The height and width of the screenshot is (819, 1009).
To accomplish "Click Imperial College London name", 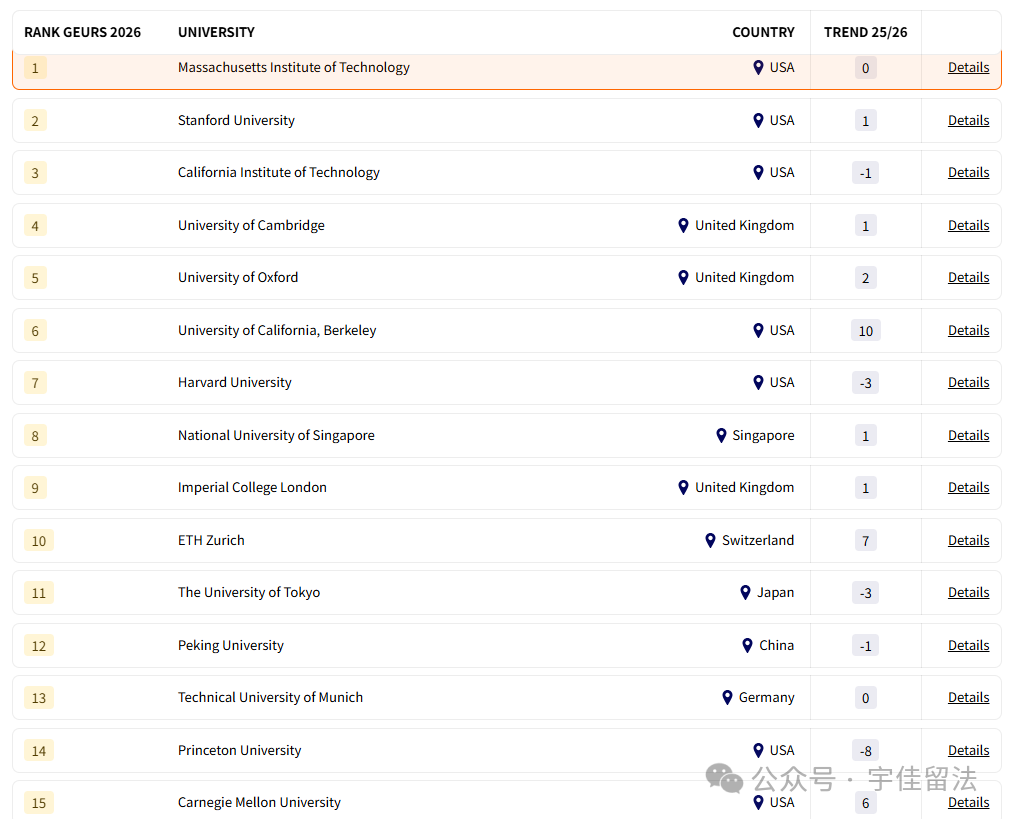I will point(252,488).
